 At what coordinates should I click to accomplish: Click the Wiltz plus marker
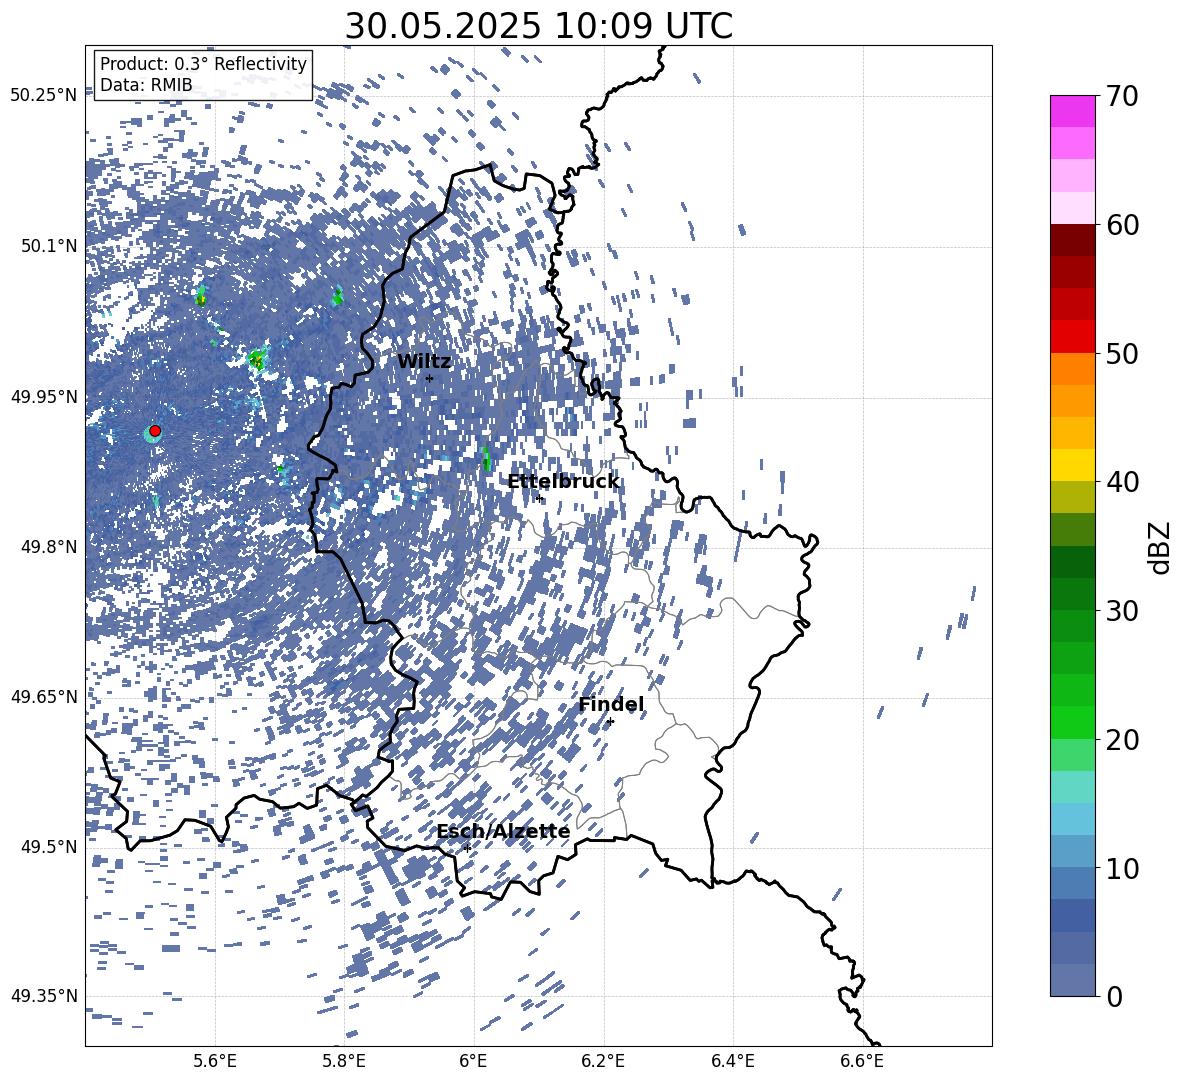pos(430,378)
